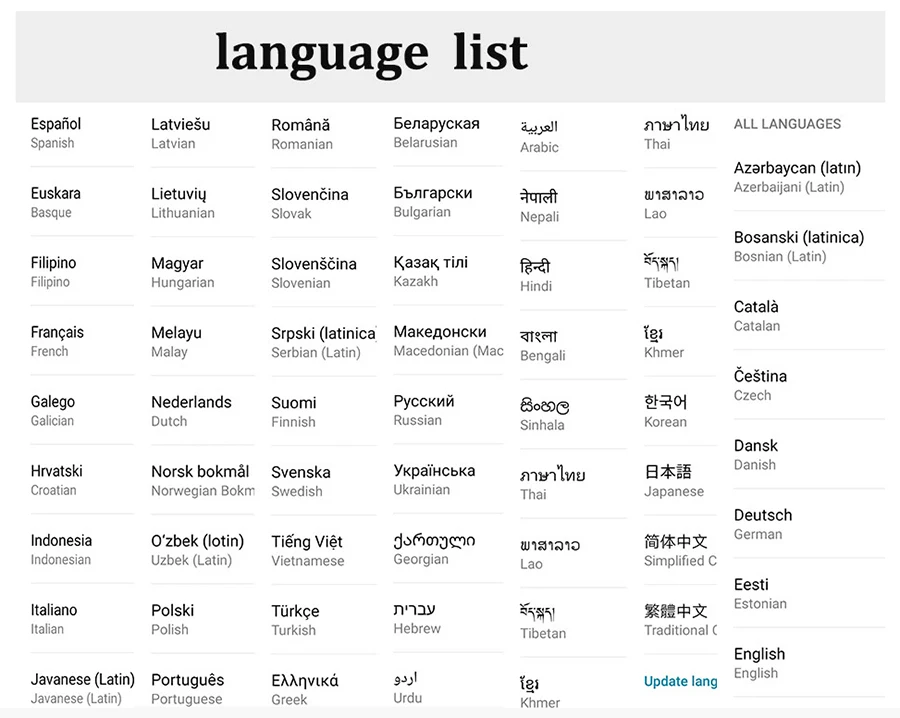The image size is (900, 718).
Task: Pick Javanese (Latin) entry
Action: click(x=82, y=689)
